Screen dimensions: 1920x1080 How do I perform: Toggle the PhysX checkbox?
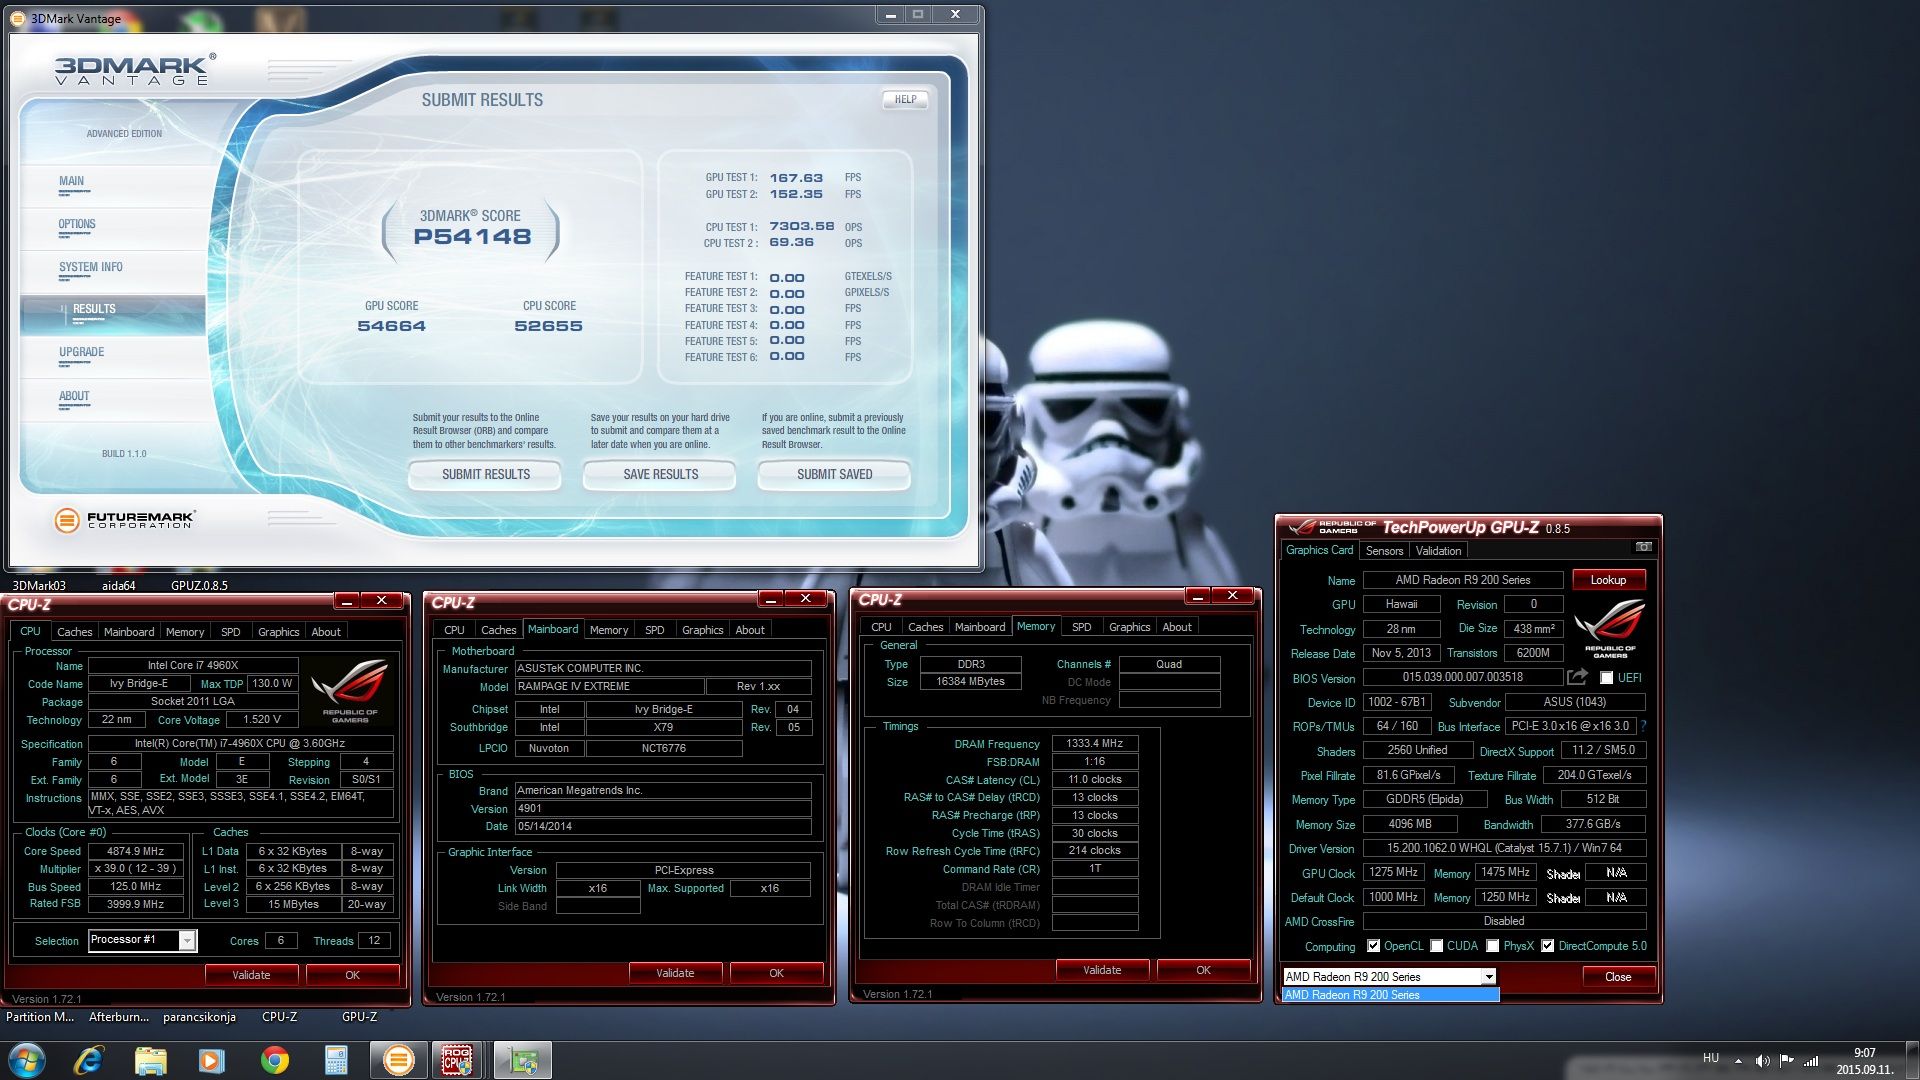pyautogui.click(x=1492, y=946)
